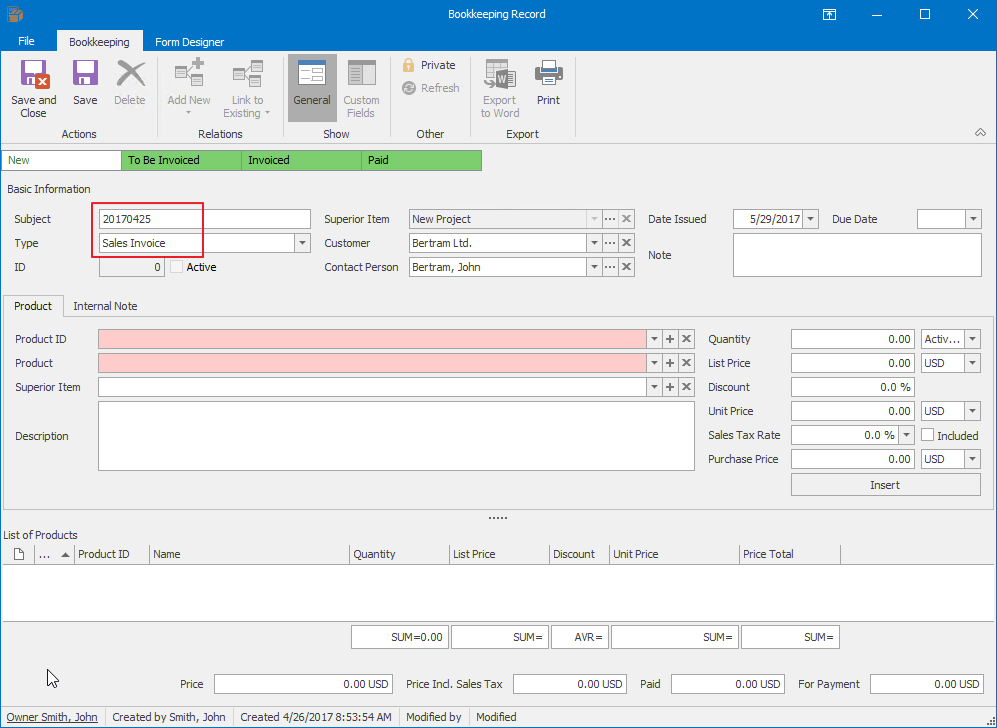Clear the Product ID field
The image size is (997, 728).
tap(686, 340)
